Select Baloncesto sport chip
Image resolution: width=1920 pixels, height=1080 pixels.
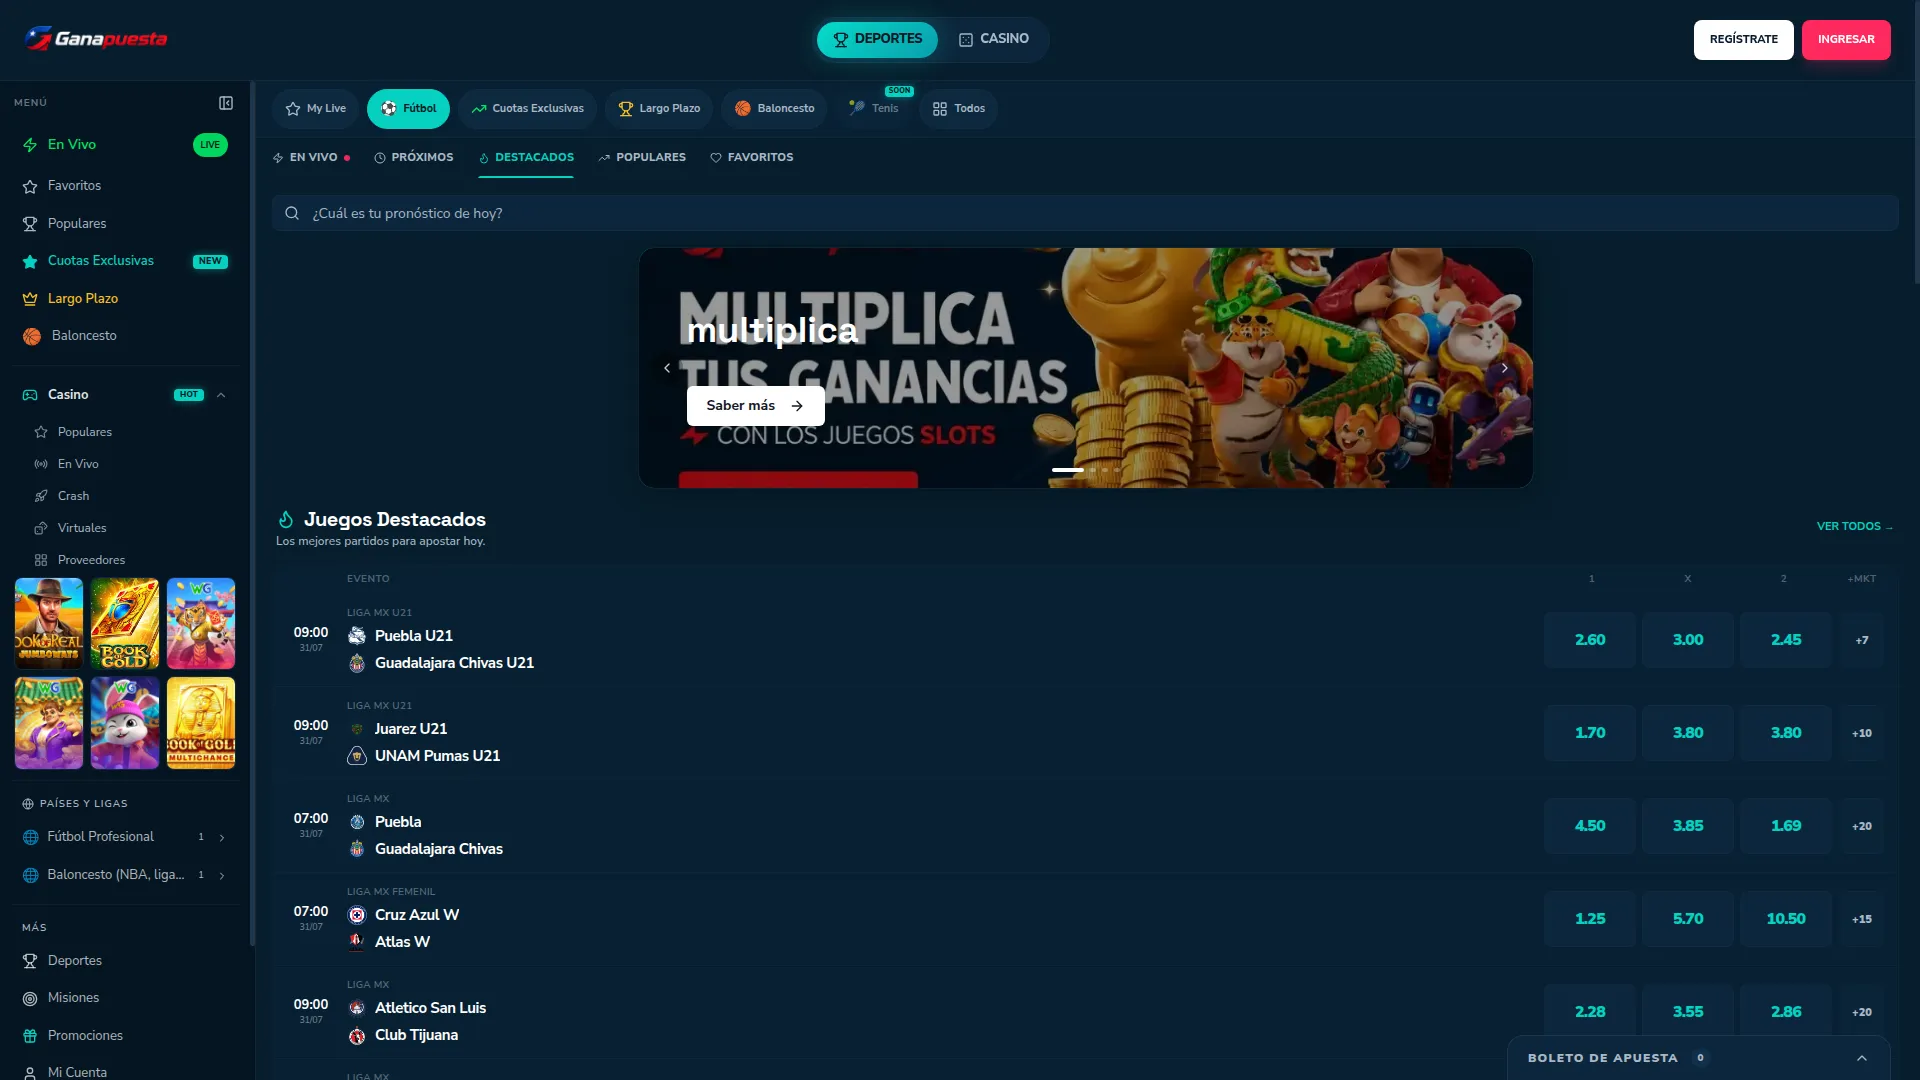774,109
